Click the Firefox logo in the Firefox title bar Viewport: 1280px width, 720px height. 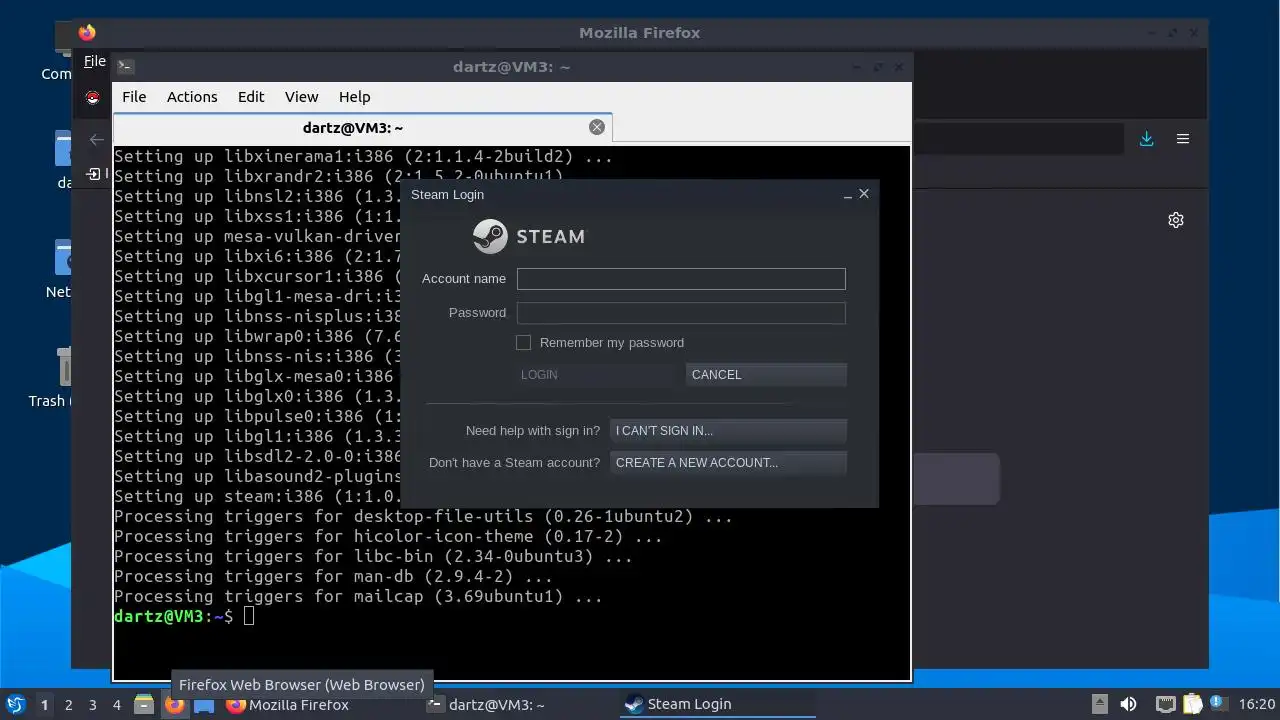click(x=87, y=33)
